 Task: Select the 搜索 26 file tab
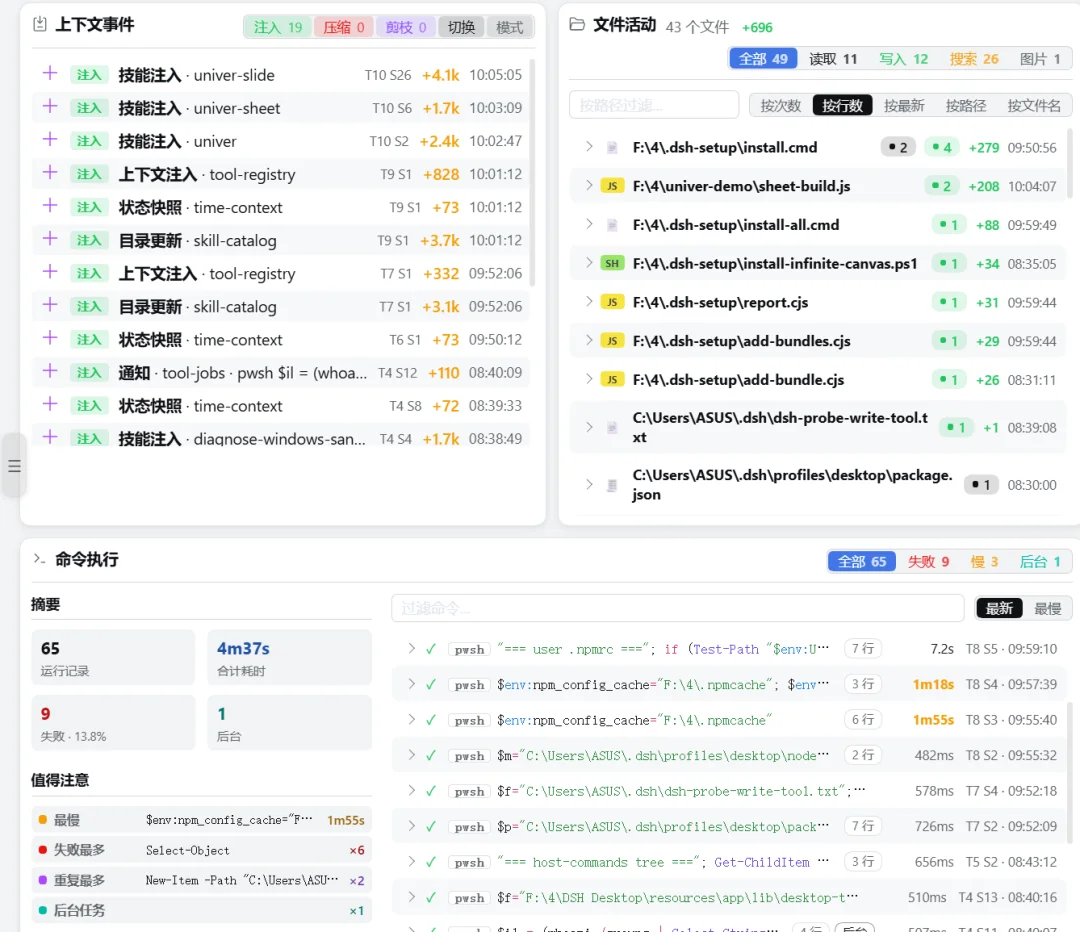click(x=974, y=59)
